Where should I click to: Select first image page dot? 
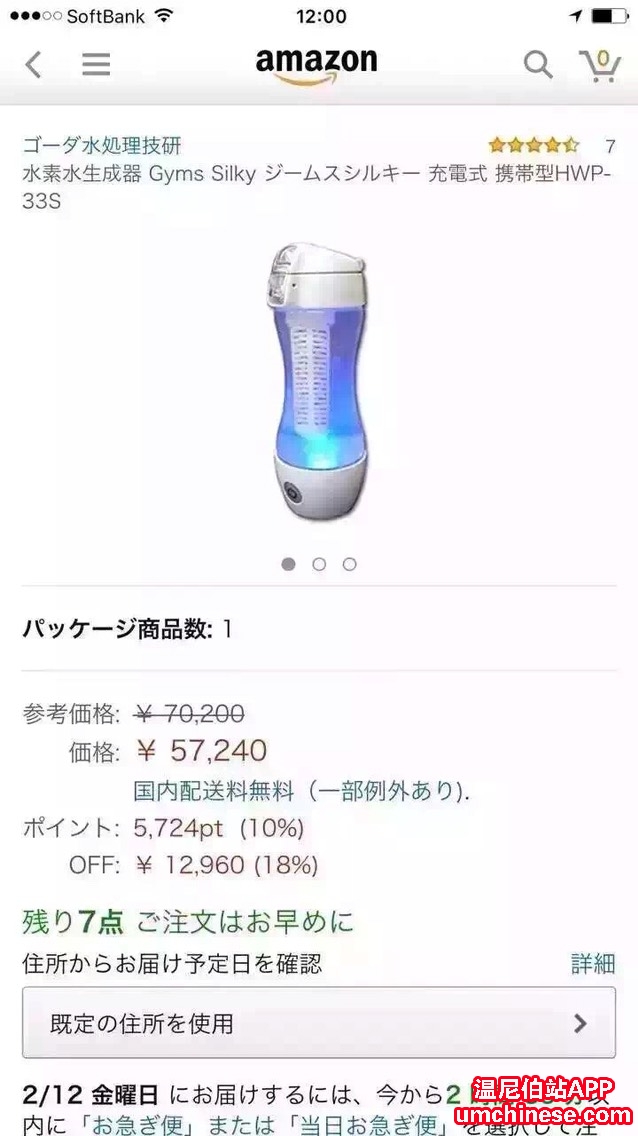[288, 564]
